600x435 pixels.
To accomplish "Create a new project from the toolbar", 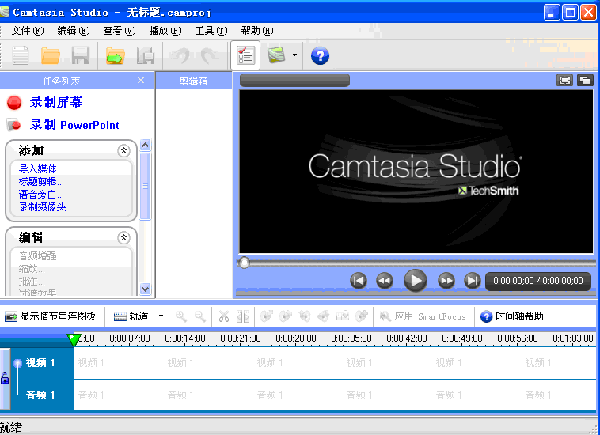I will pyautogui.click(x=20, y=56).
